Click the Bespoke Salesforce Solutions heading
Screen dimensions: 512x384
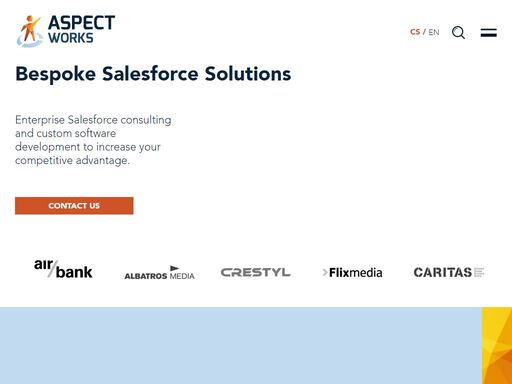coord(153,74)
